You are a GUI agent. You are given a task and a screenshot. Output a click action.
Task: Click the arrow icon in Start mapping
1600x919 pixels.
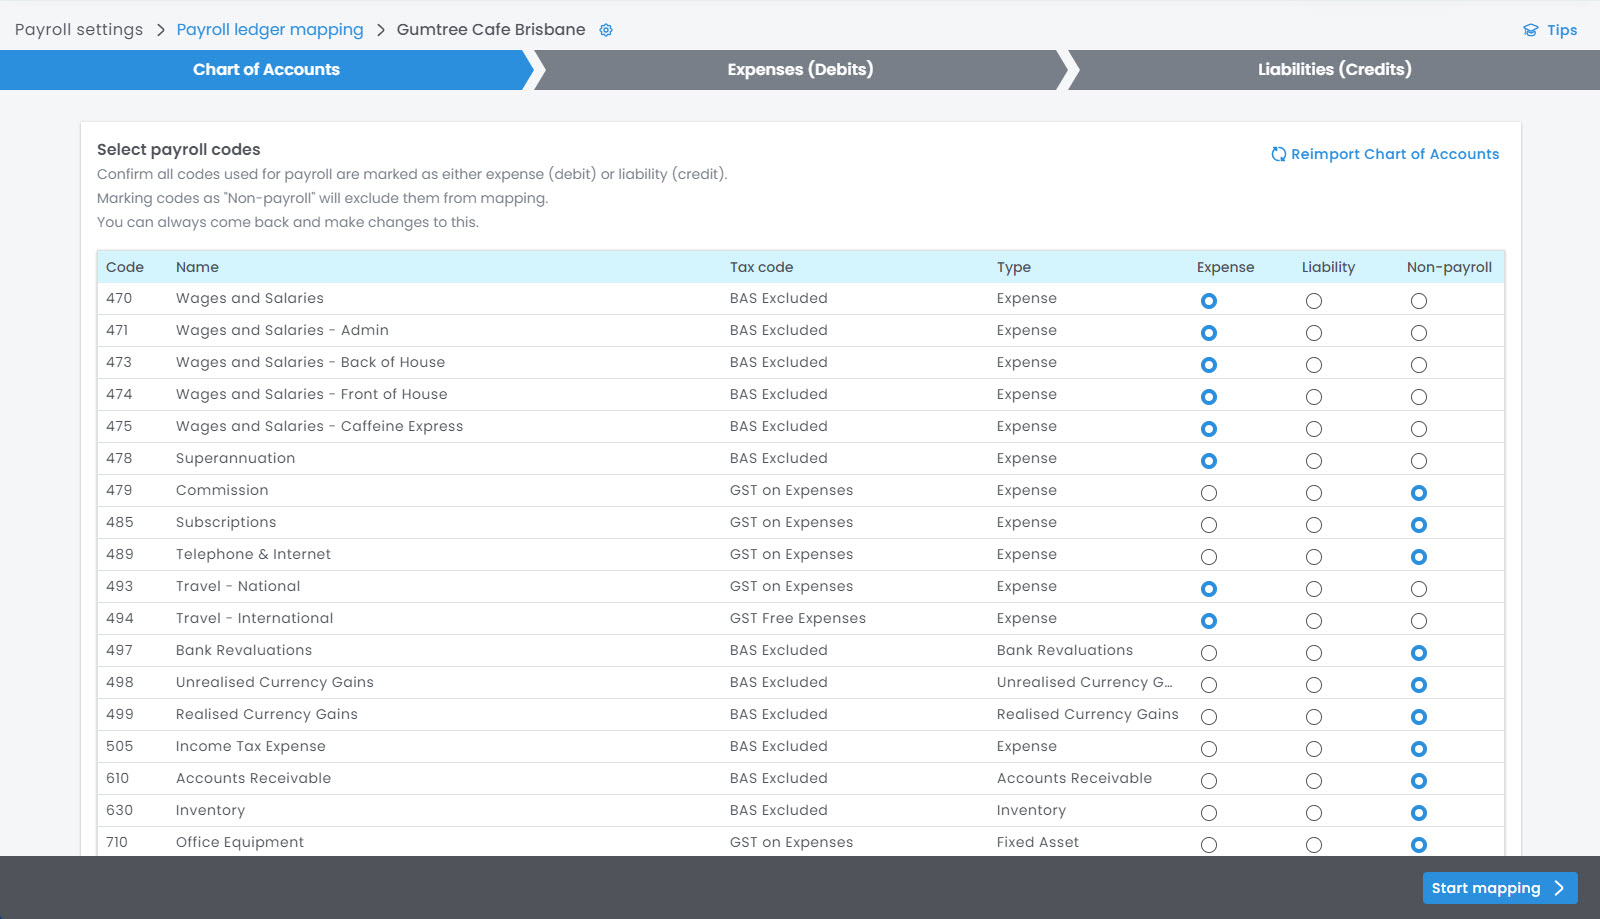tap(1559, 888)
